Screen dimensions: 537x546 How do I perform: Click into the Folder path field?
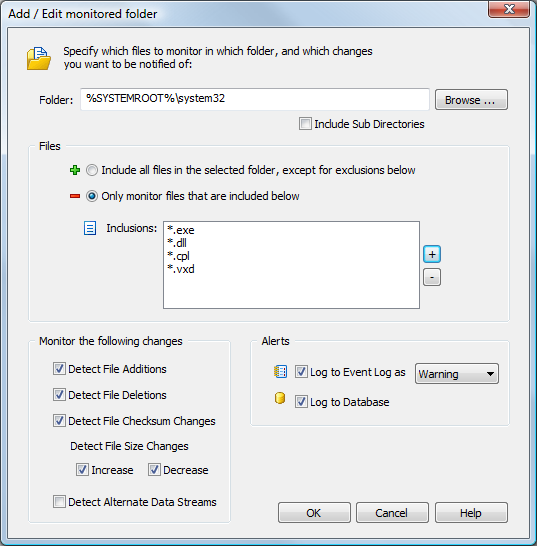(x=255, y=99)
